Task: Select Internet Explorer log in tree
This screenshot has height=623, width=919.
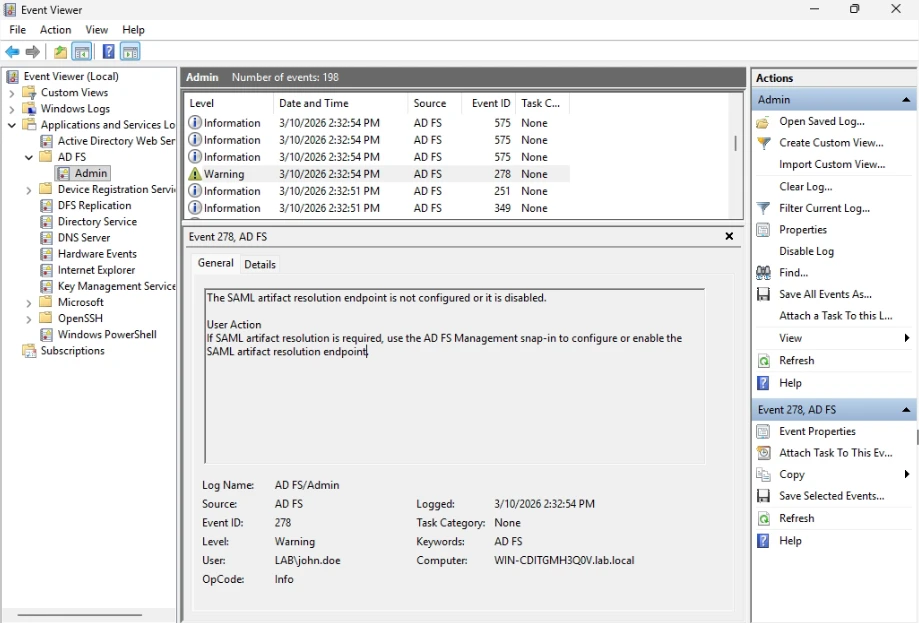Action: click(x=96, y=270)
